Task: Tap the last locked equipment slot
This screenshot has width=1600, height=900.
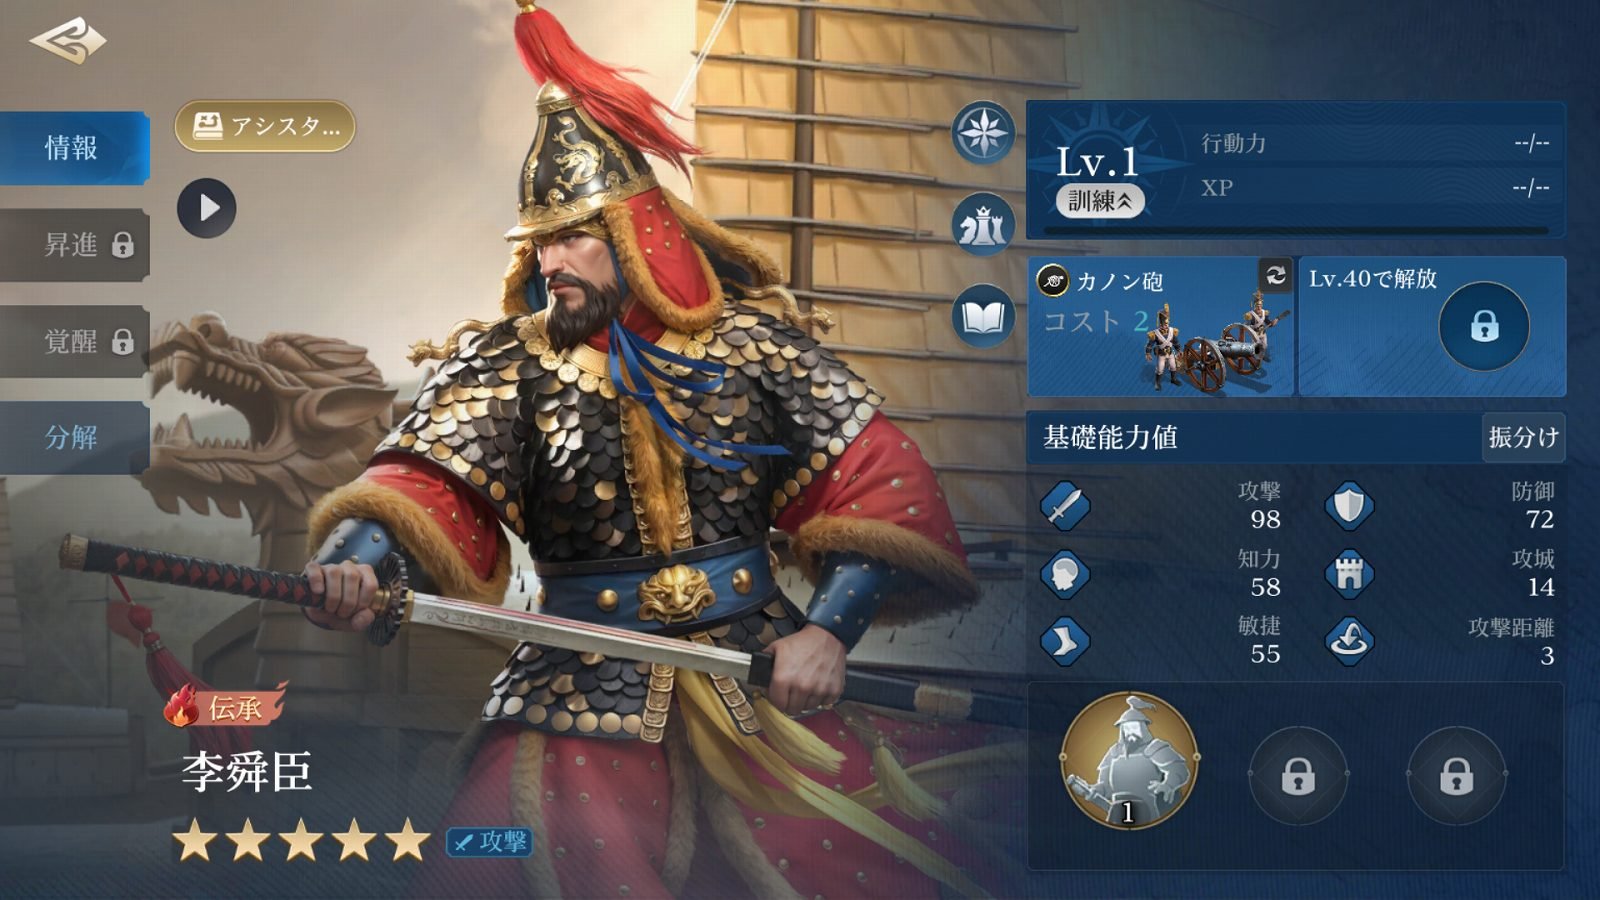Action: (1456, 775)
